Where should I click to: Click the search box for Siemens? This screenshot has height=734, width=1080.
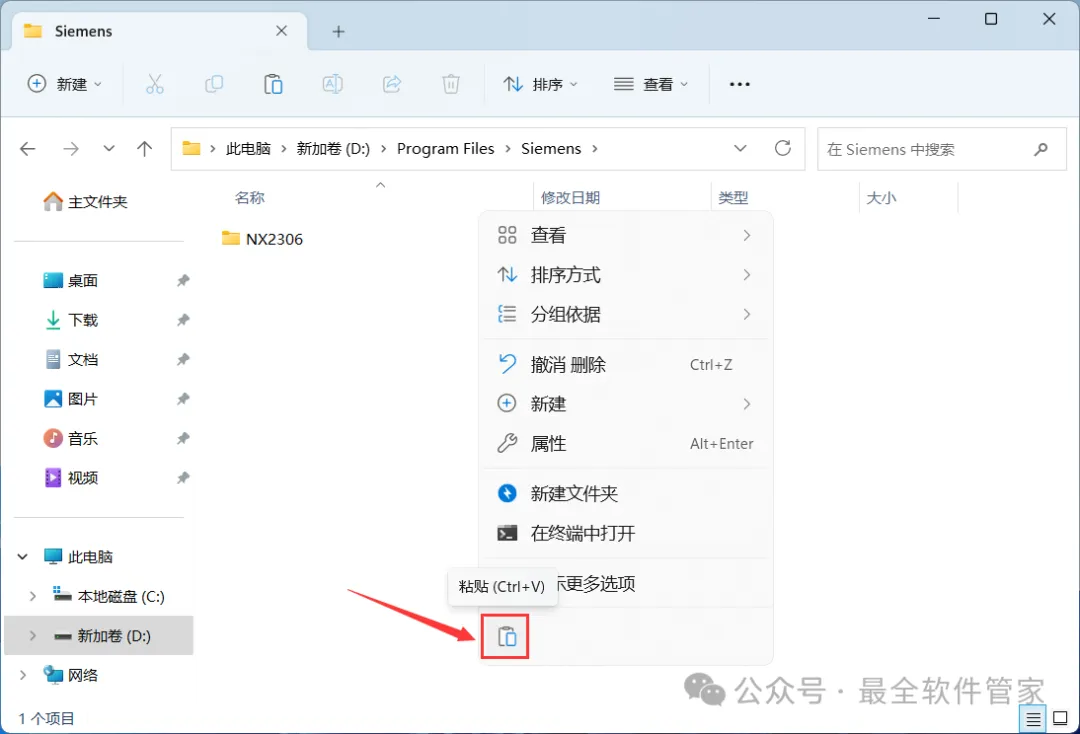pyautogui.click(x=942, y=149)
